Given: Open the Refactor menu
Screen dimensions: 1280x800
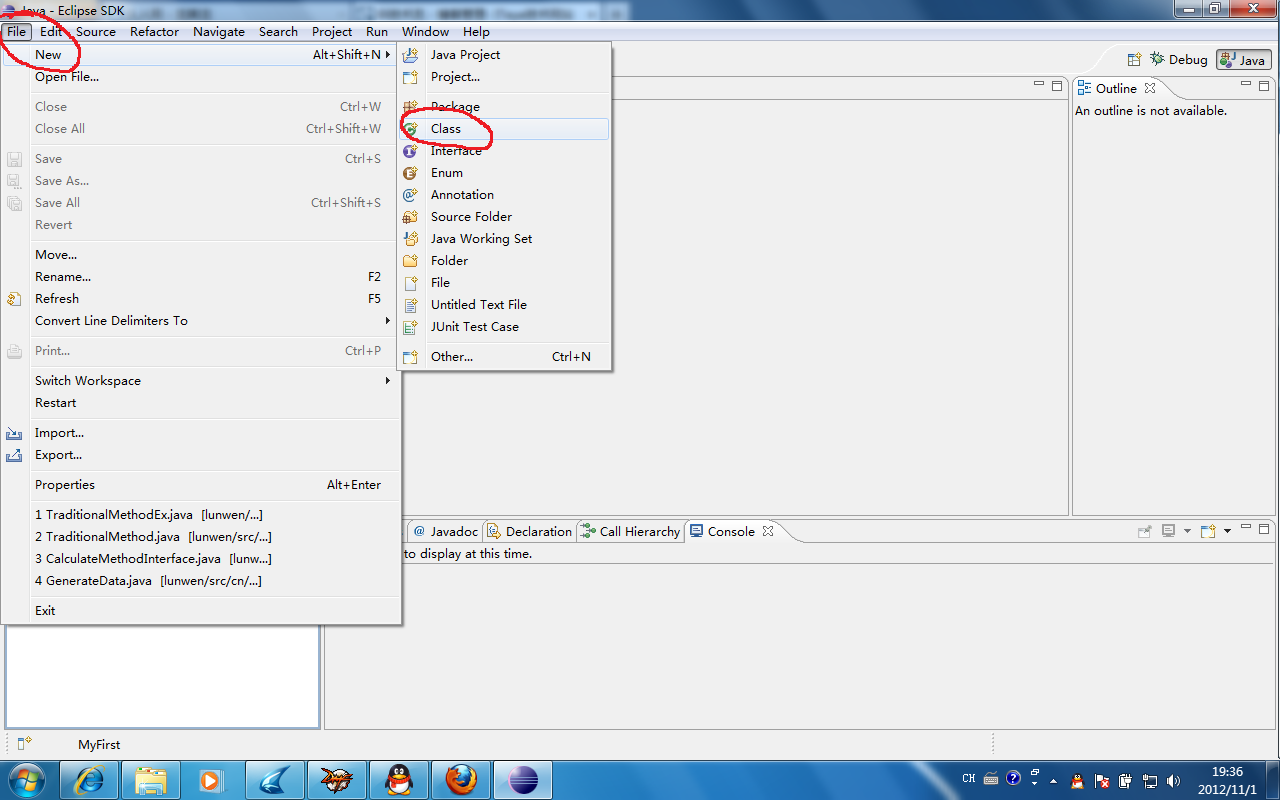Looking at the screenshot, I should (x=155, y=32).
